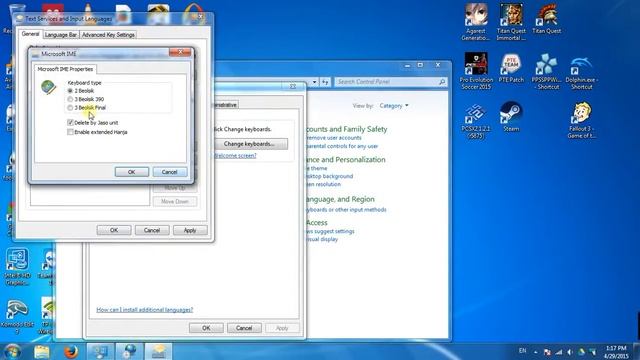Viewport: 640px width, 360px height.
Task: Click the Show desktop button
Action: point(637,352)
